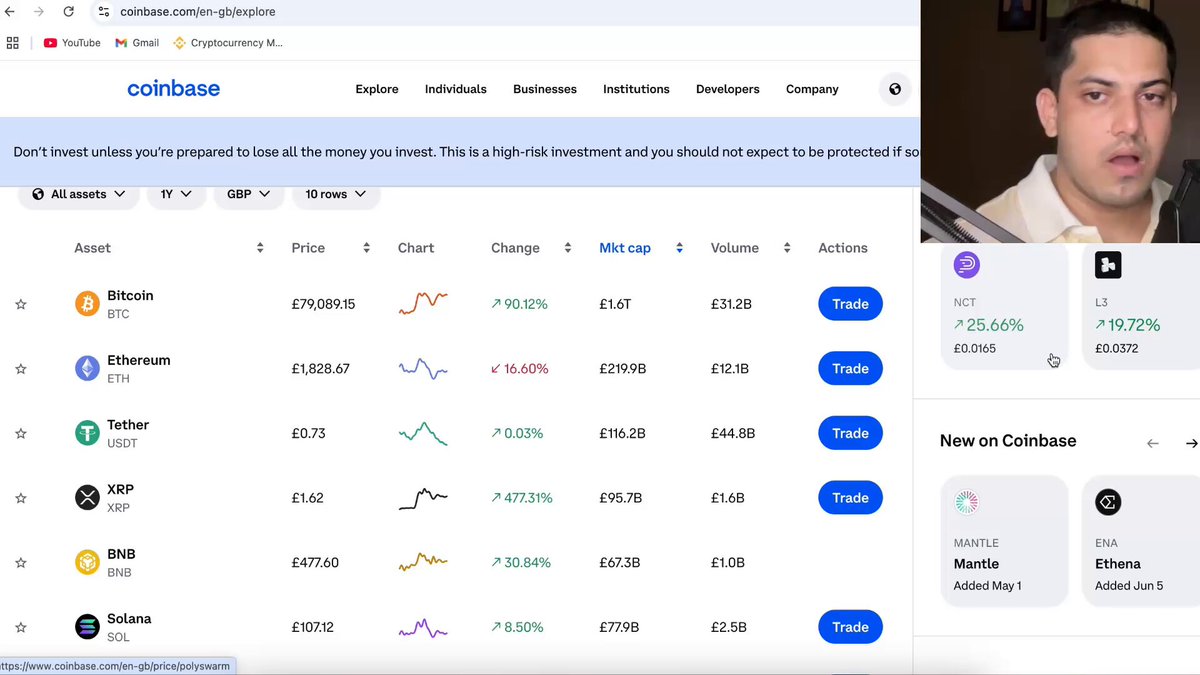Screen dimensions: 1200x675
Task: Click the L3 token icon
Action: click(x=1108, y=265)
